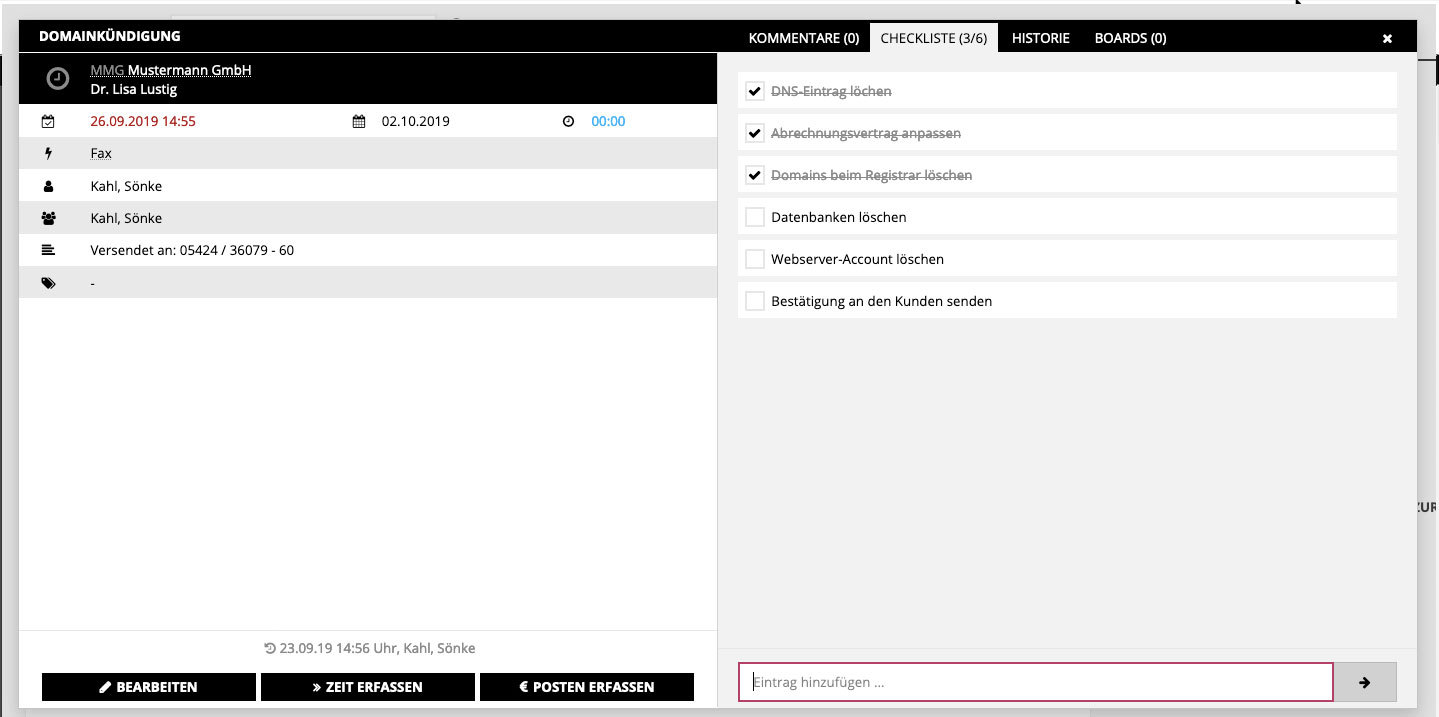Click the list icon beside Versendet an
1439x717 pixels.
point(48,249)
